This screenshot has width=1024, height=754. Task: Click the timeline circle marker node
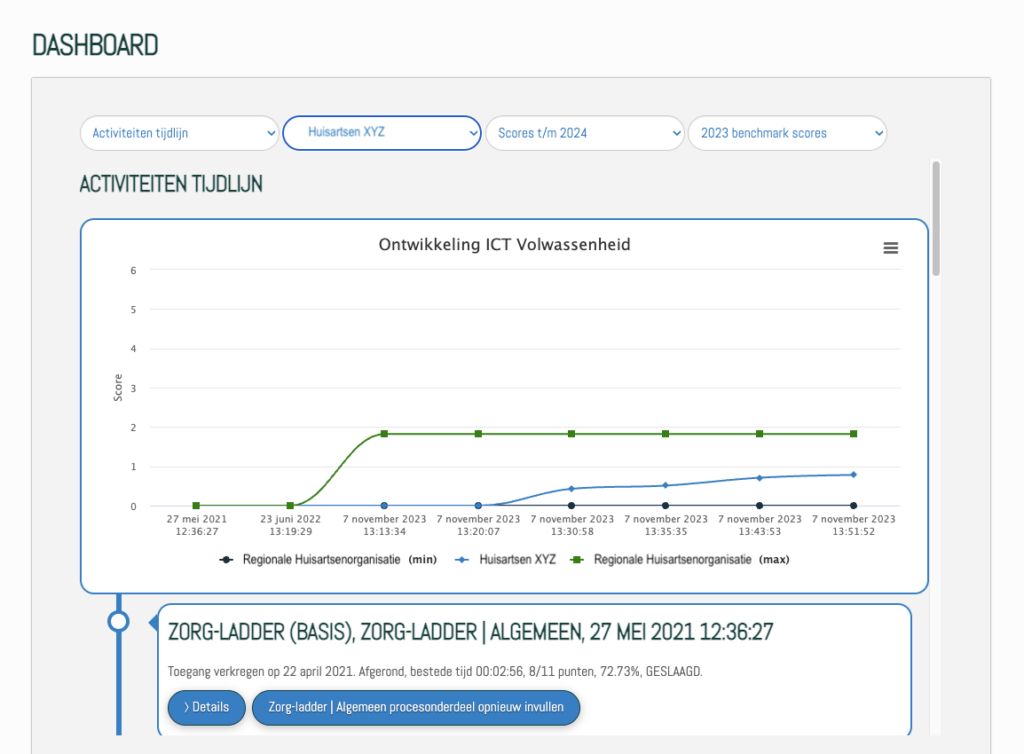(118, 622)
